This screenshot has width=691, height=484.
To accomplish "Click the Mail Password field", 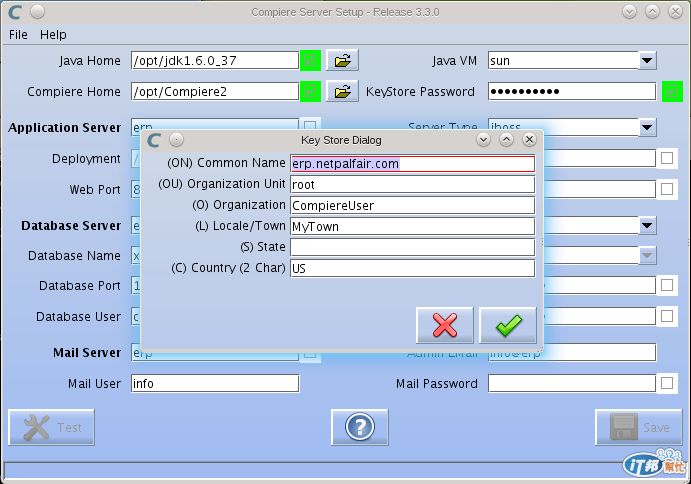I will 572,383.
